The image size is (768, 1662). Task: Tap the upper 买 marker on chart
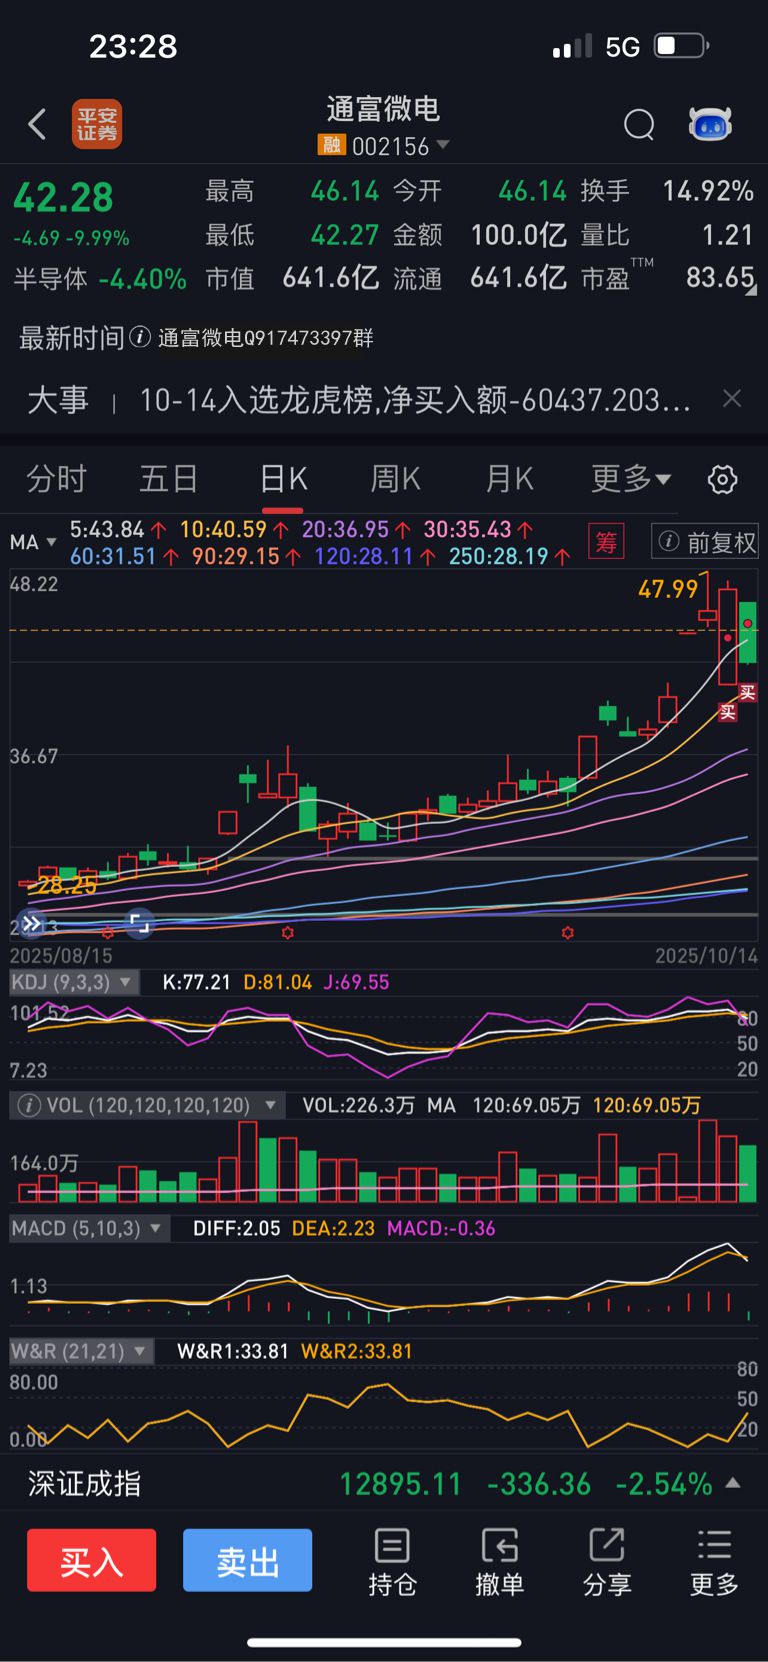point(747,692)
